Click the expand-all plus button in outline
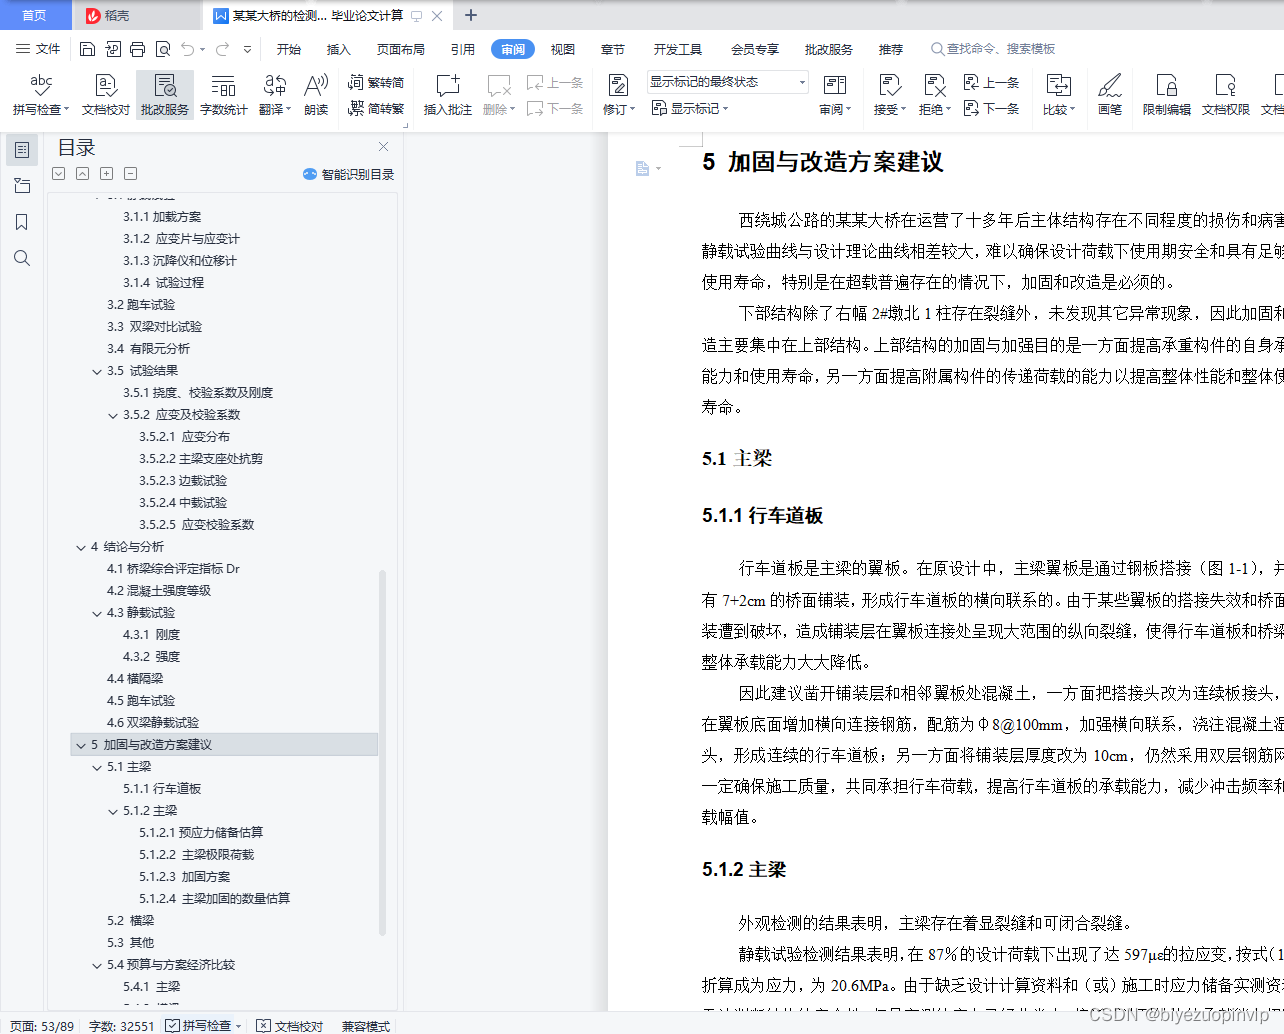The height and width of the screenshot is (1034, 1284). (106, 174)
